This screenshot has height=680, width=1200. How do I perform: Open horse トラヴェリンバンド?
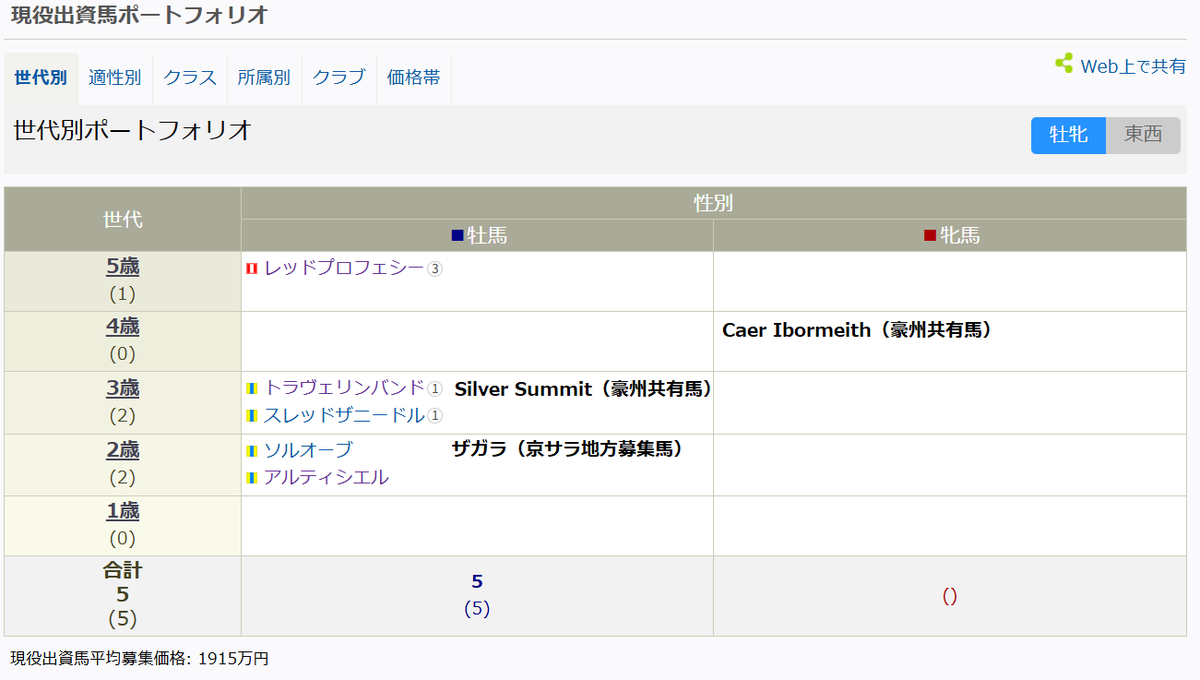pyautogui.click(x=344, y=388)
